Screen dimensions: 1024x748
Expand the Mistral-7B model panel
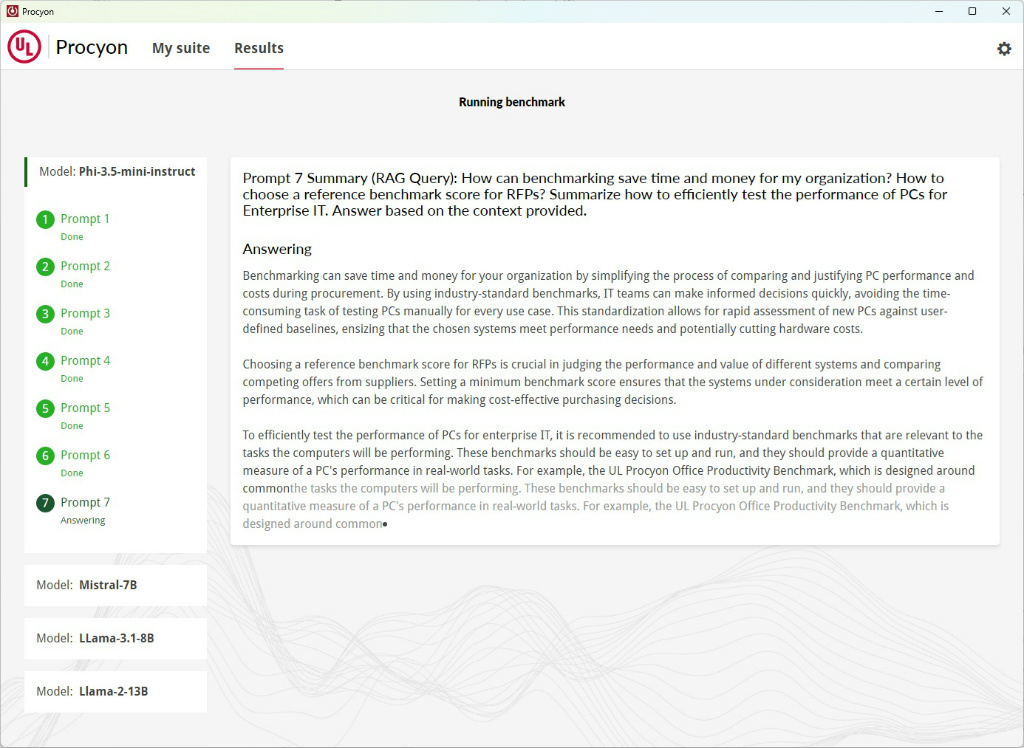coord(116,585)
